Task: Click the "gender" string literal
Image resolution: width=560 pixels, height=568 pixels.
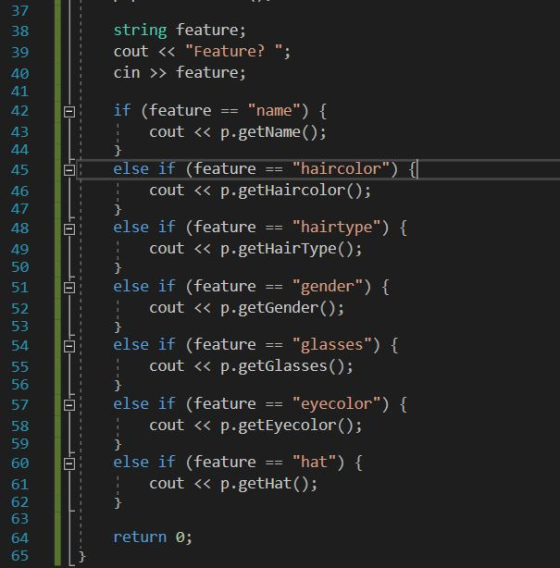Action: tap(327, 287)
